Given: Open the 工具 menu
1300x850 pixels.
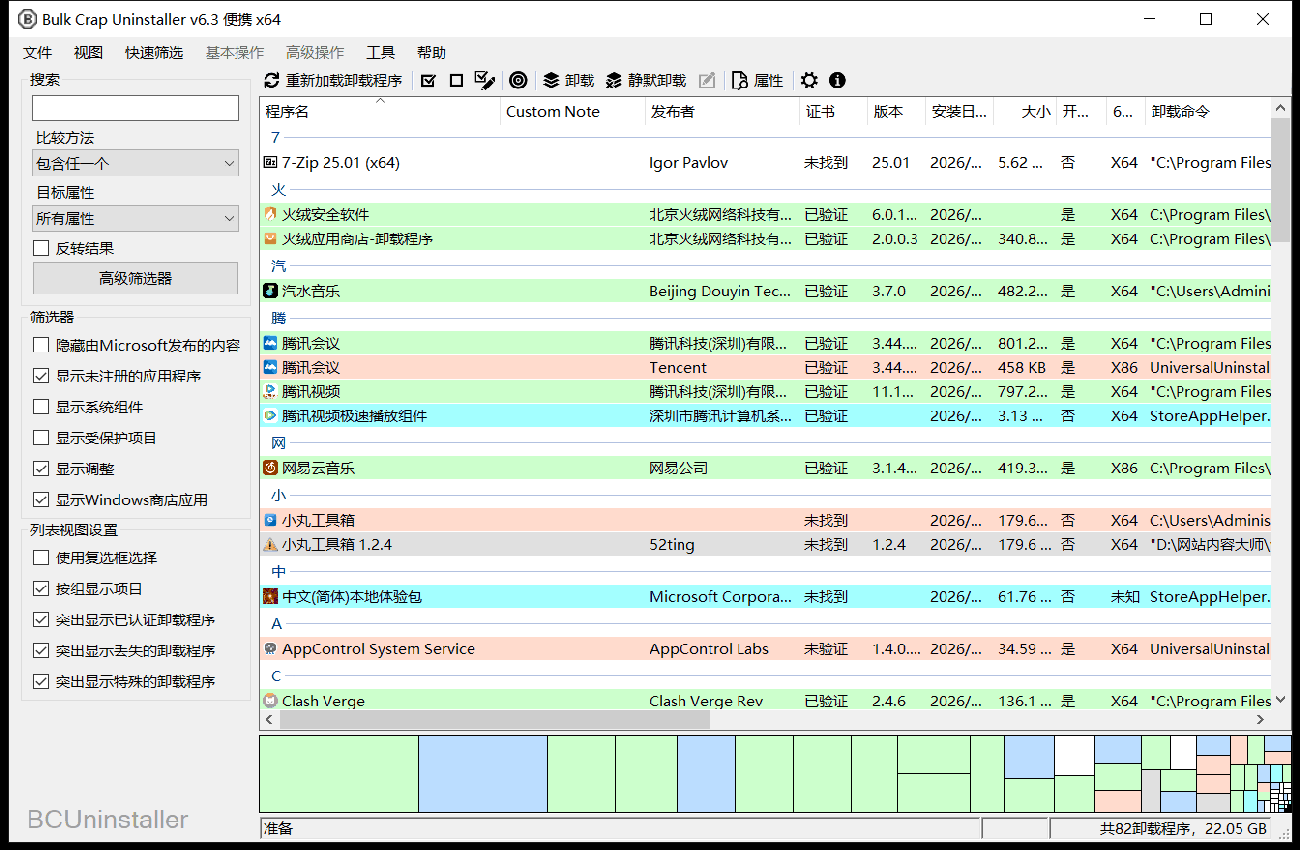Looking at the screenshot, I should (380, 53).
